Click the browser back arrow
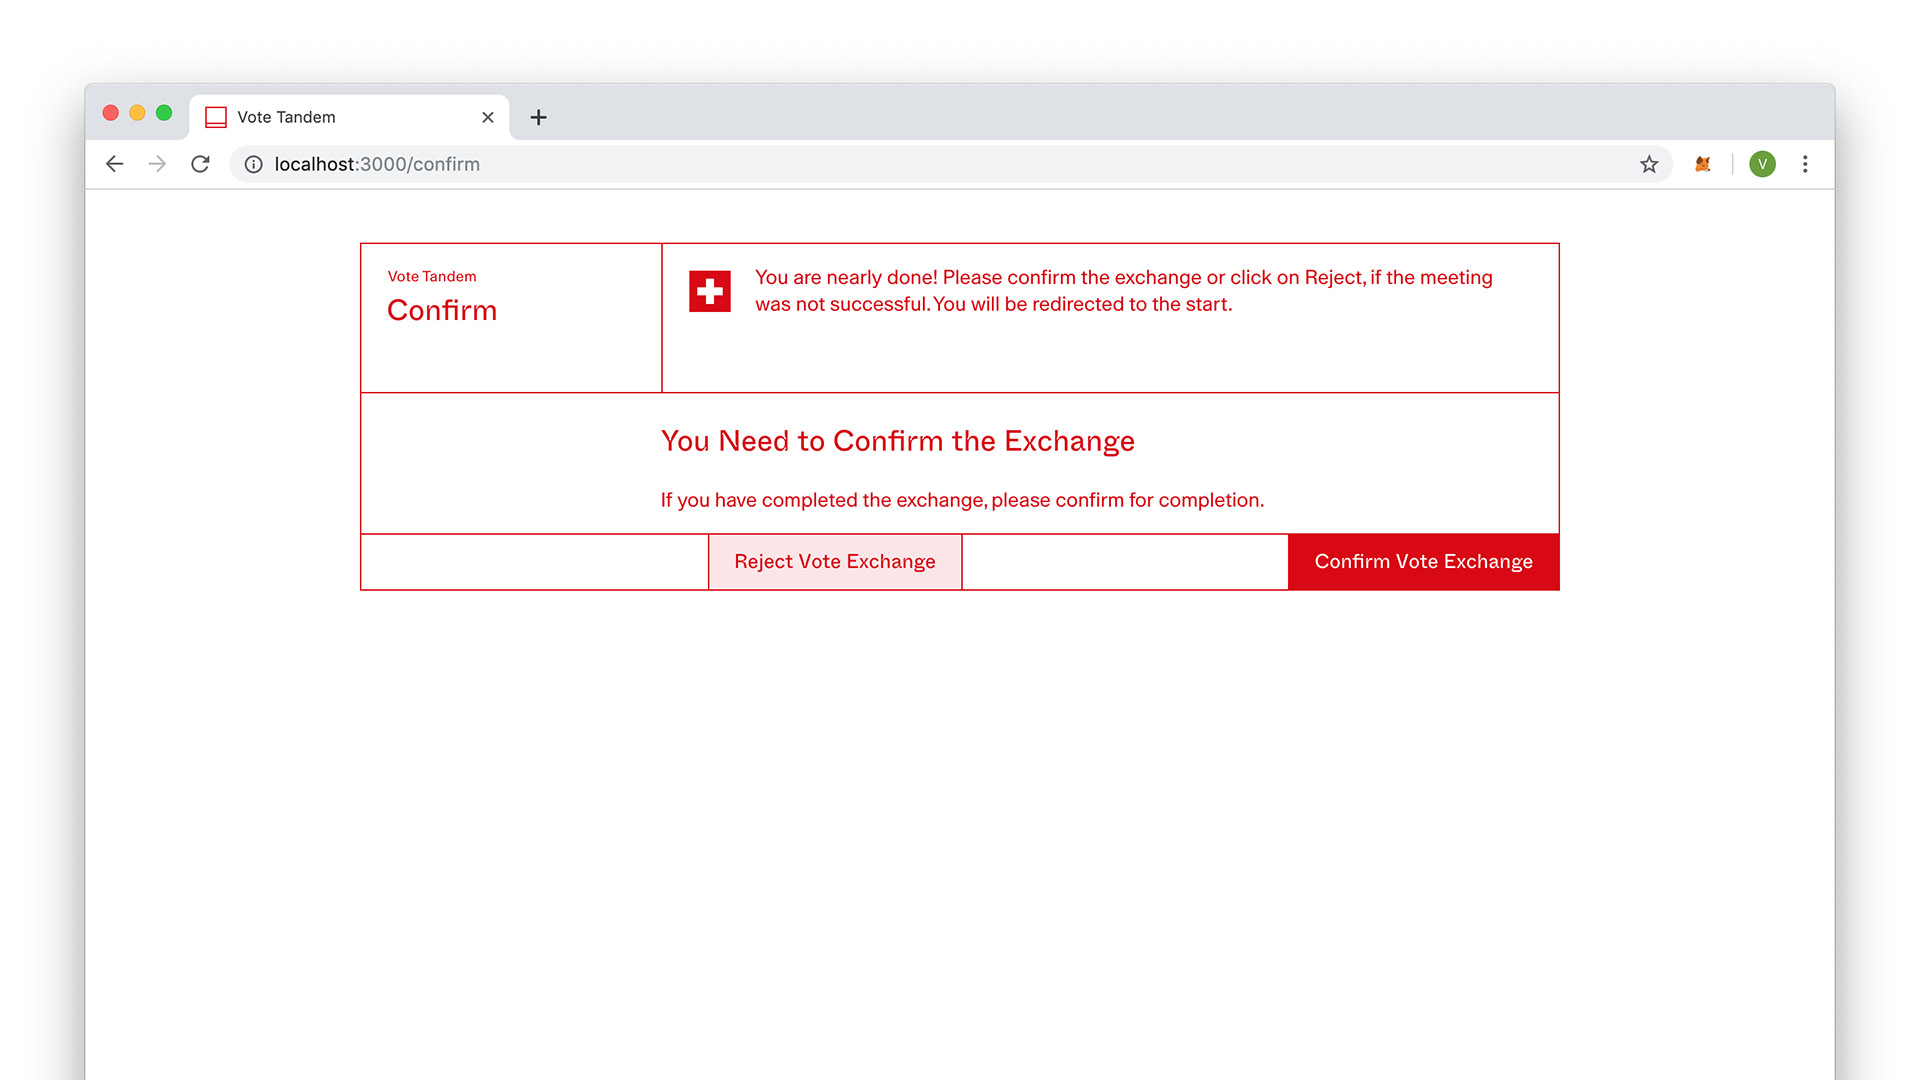The image size is (1920, 1080). pyautogui.click(x=114, y=164)
